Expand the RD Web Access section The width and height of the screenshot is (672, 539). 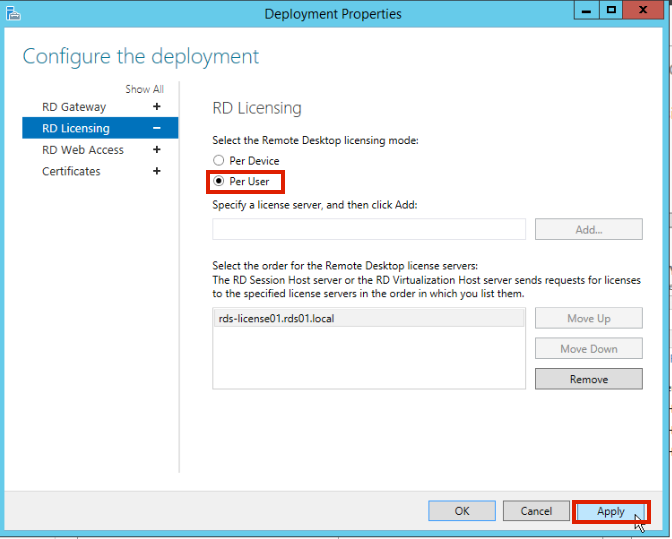[157, 150]
